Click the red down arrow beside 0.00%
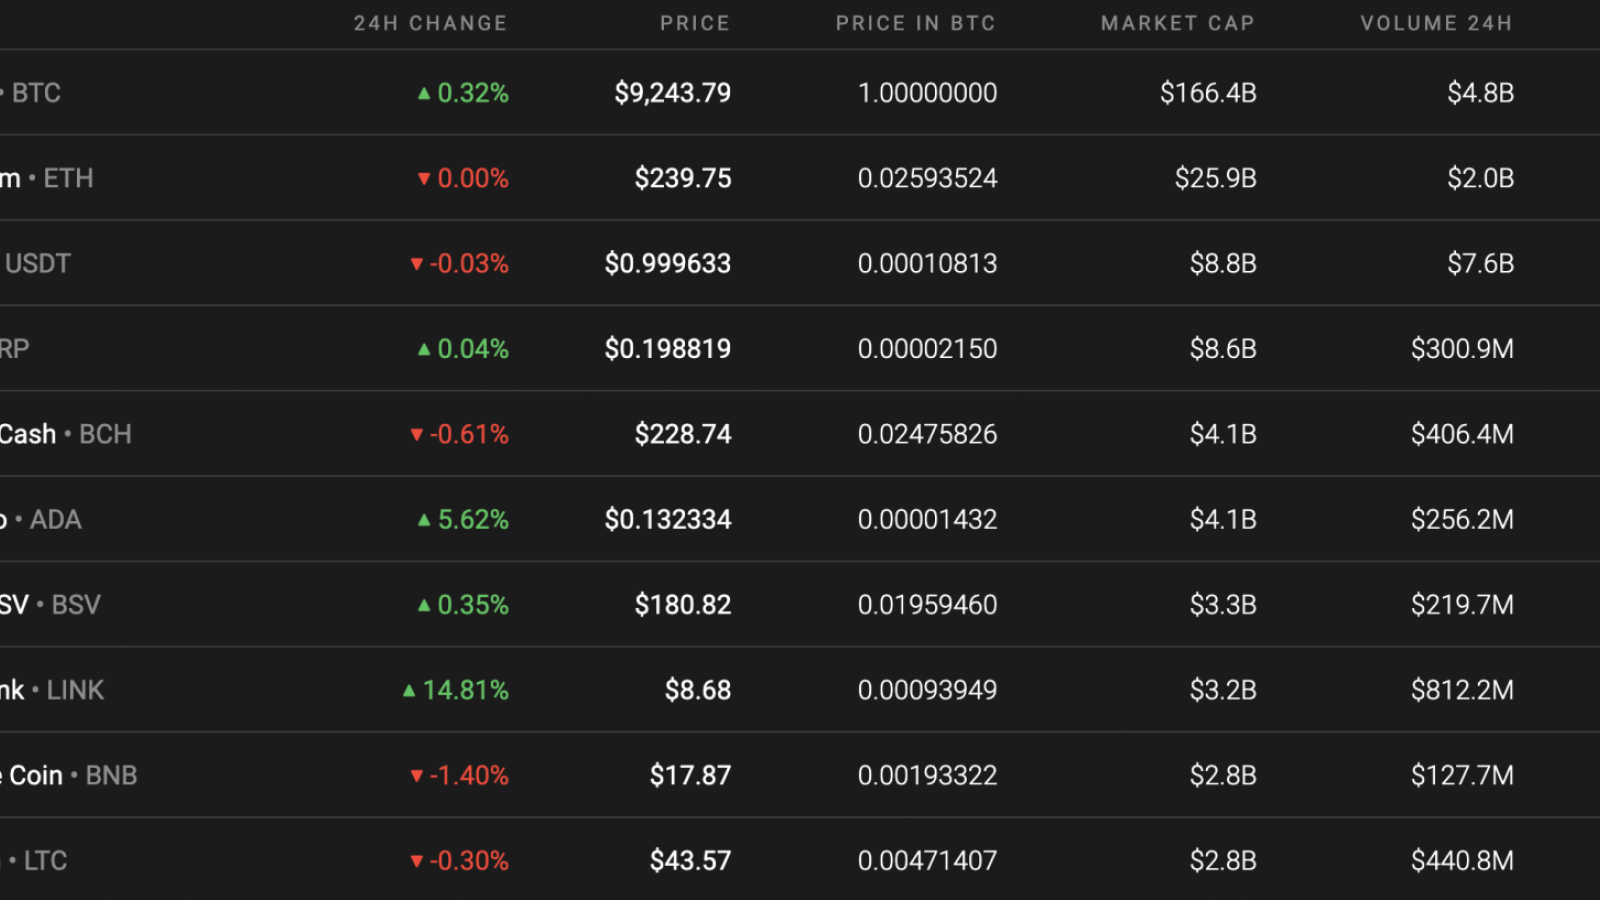The image size is (1600, 900). tap(424, 179)
